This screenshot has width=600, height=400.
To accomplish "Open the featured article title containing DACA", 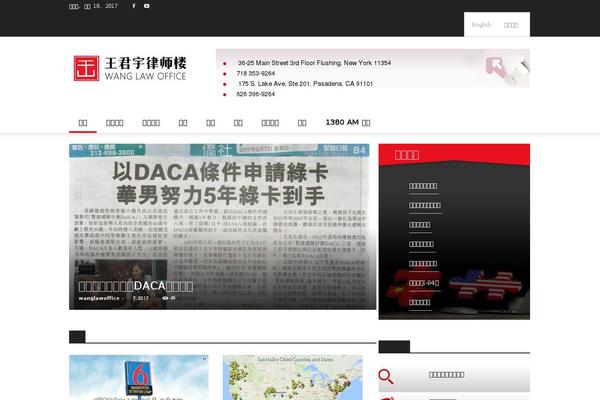I will tap(136, 286).
